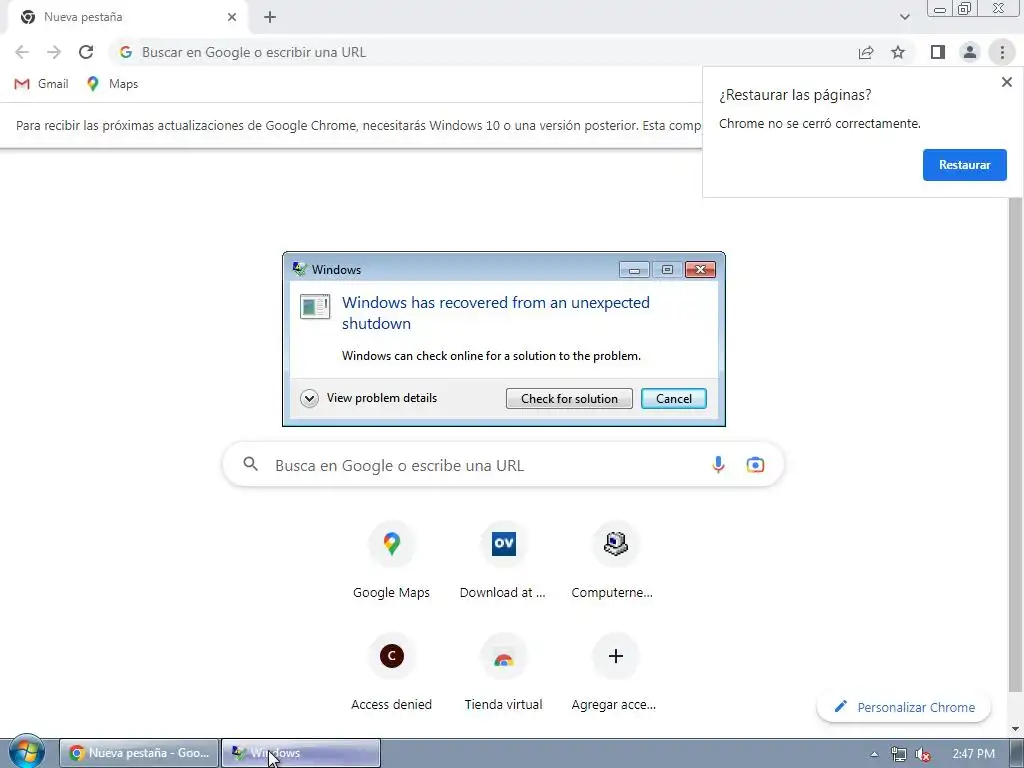Click Check for solution button

point(569,398)
